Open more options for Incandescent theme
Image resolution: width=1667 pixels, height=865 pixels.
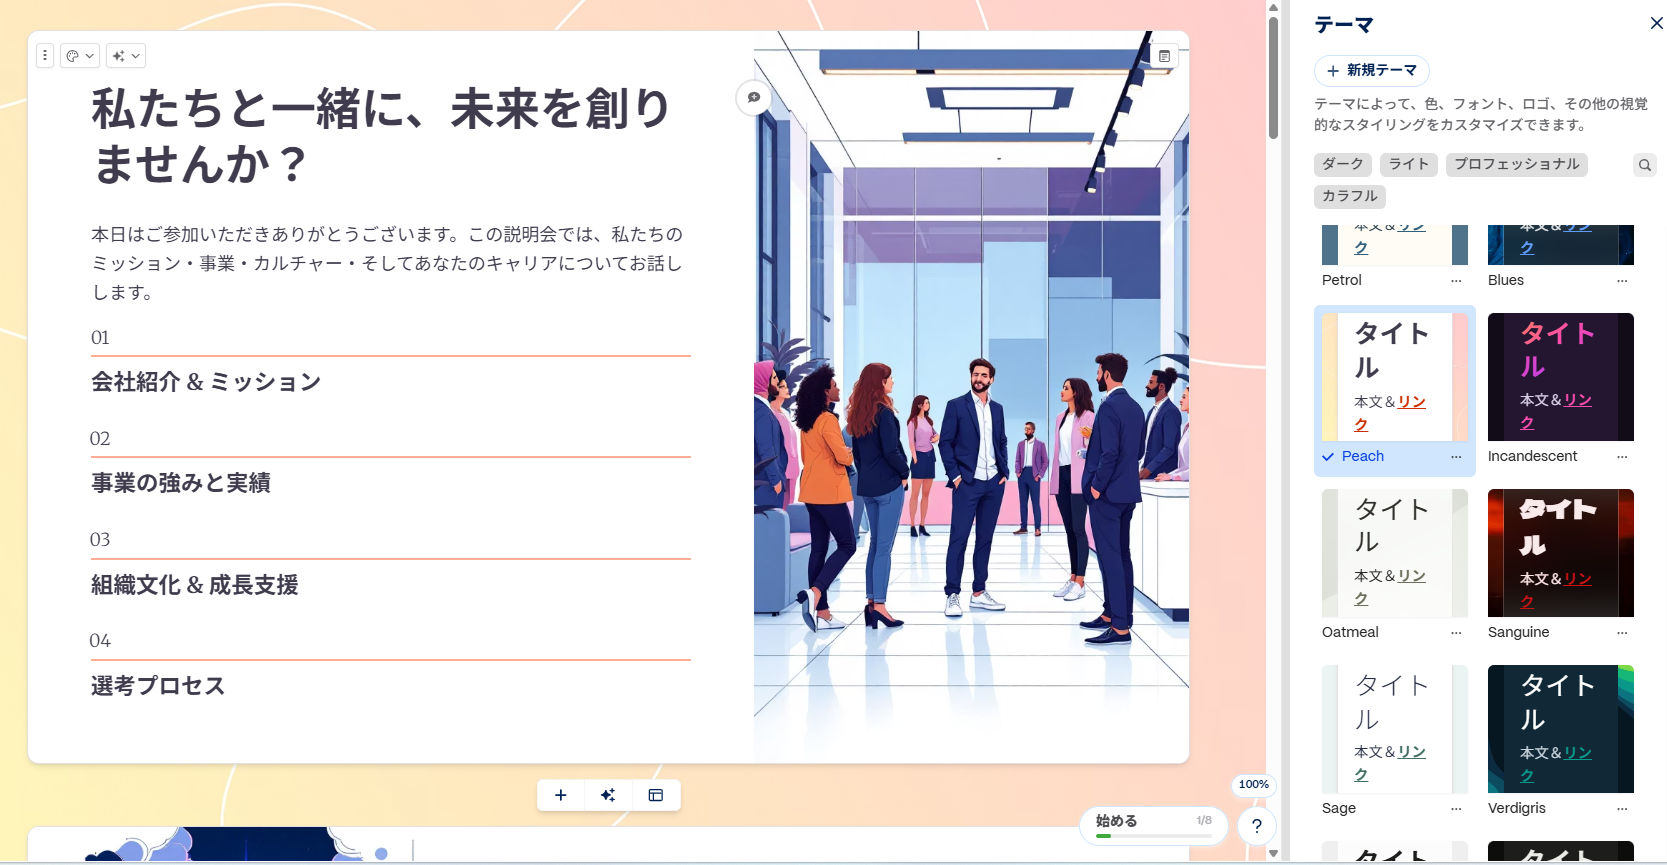(x=1622, y=457)
